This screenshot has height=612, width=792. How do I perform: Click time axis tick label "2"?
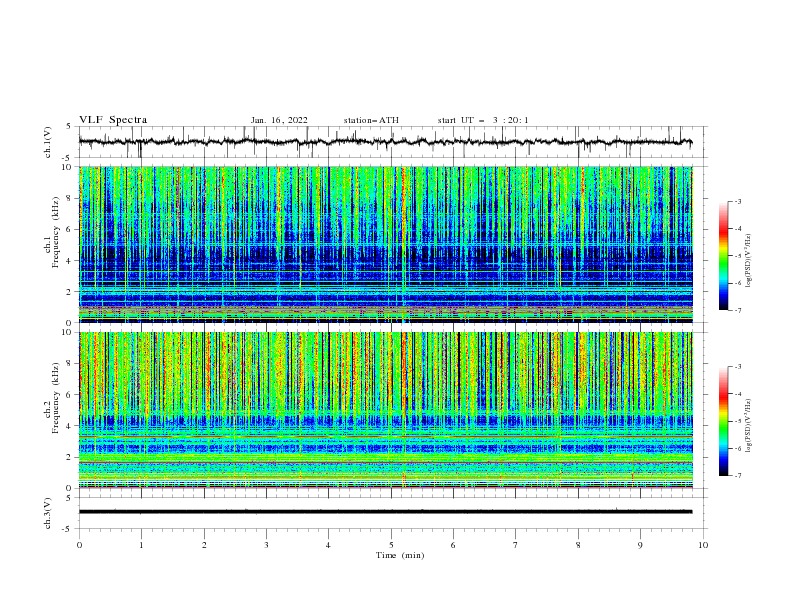click(204, 545)
